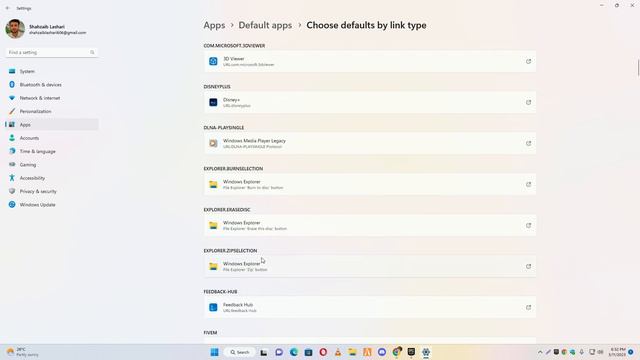
Task: Select the 3D Viewer default row
Action: pos(370,61)
